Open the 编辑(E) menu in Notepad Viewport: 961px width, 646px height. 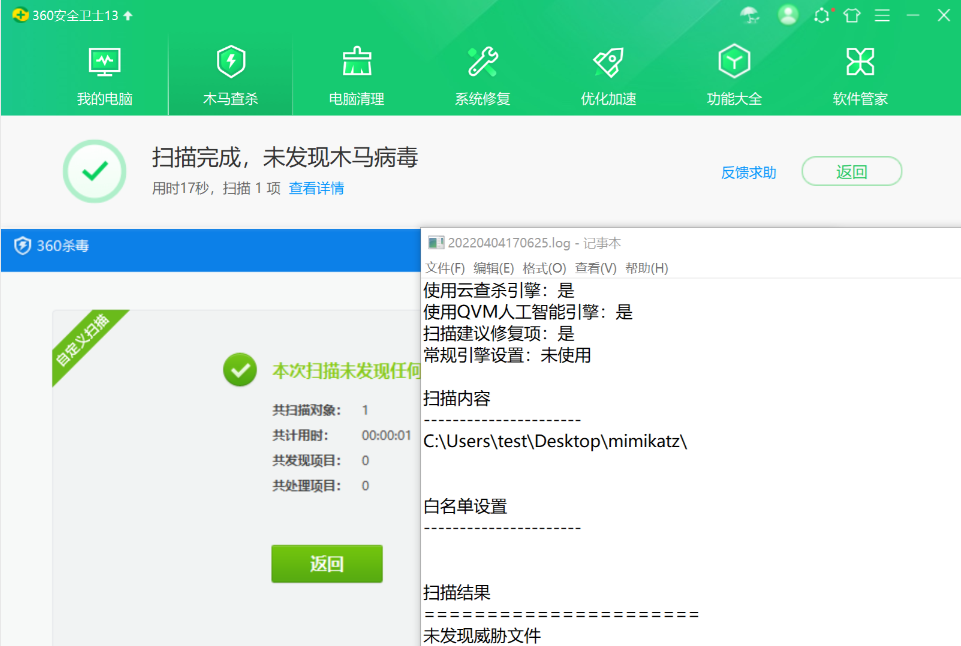click(x=493, y=268)
